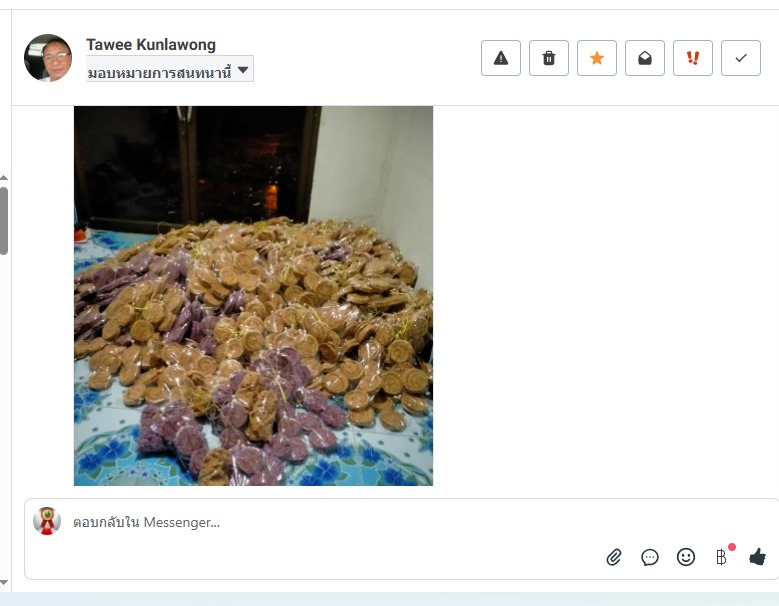The width and height of the screenshot is (779, 606).
Task: Open emoji picker smiley icon
Action: click(x=686, y=557)
